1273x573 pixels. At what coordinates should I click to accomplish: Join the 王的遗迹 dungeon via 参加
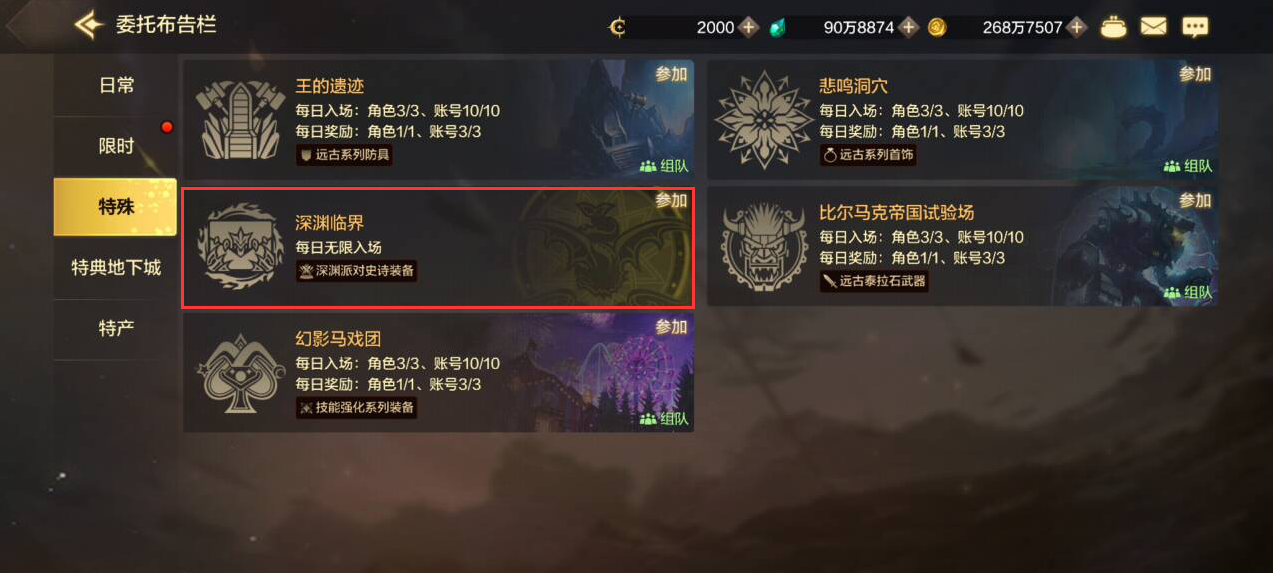pyautogui.click(x=671, y=74)
